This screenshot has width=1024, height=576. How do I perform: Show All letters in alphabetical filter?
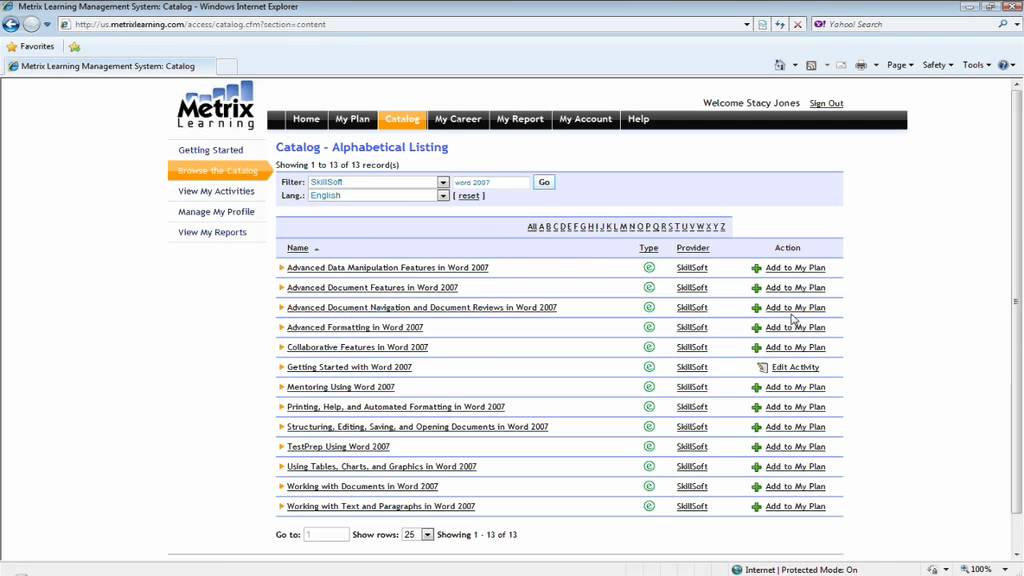point(532,227)
